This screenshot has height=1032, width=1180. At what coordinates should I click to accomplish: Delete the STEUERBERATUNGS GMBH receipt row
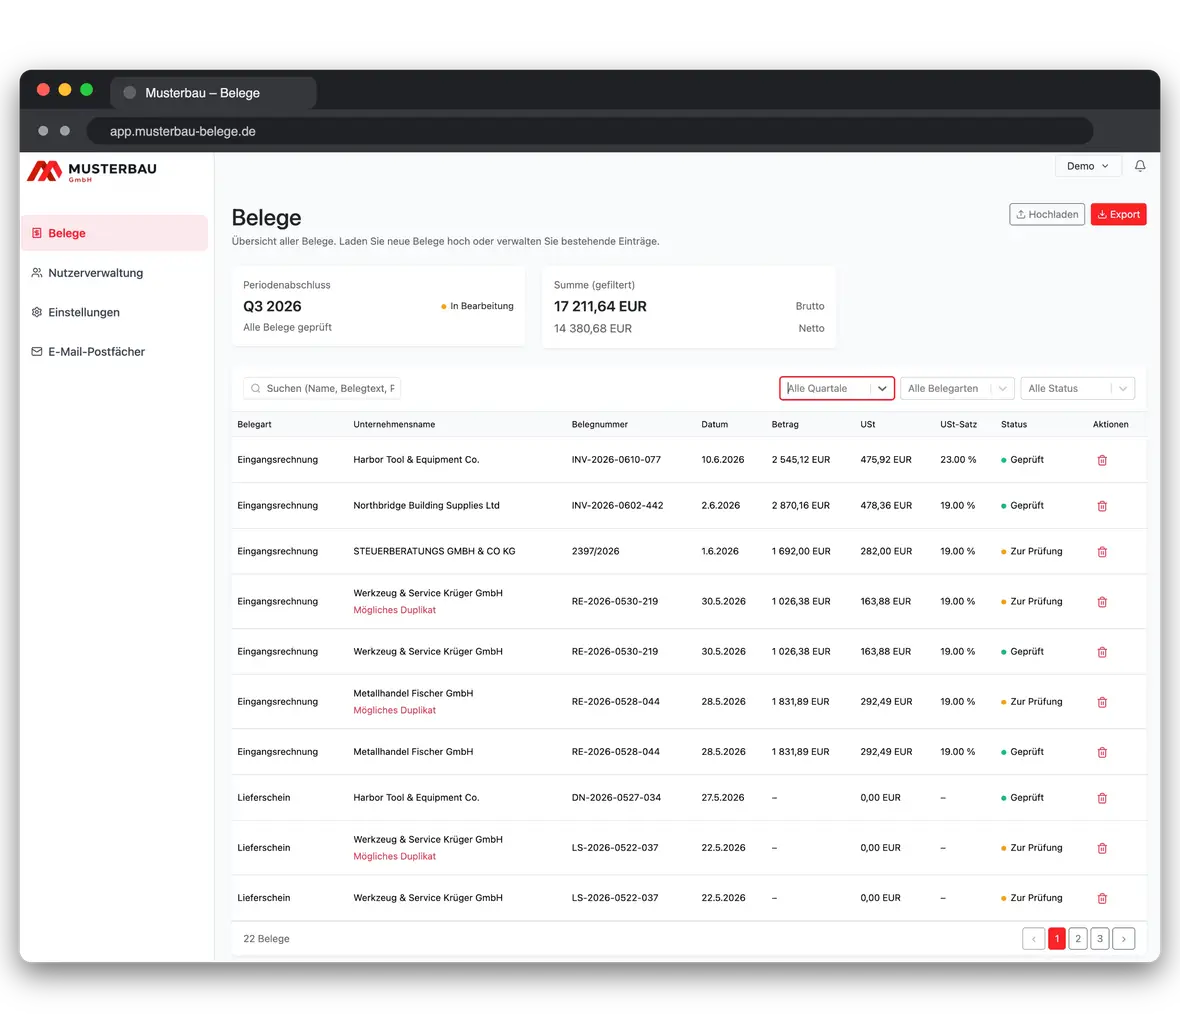pyautogui.click(x=1102, y=552)
